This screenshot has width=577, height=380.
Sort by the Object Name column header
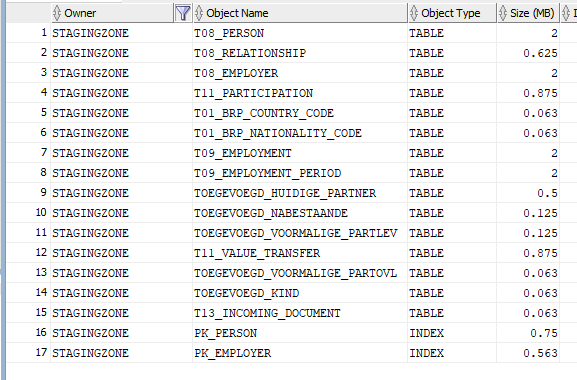(x=300, y=13)
